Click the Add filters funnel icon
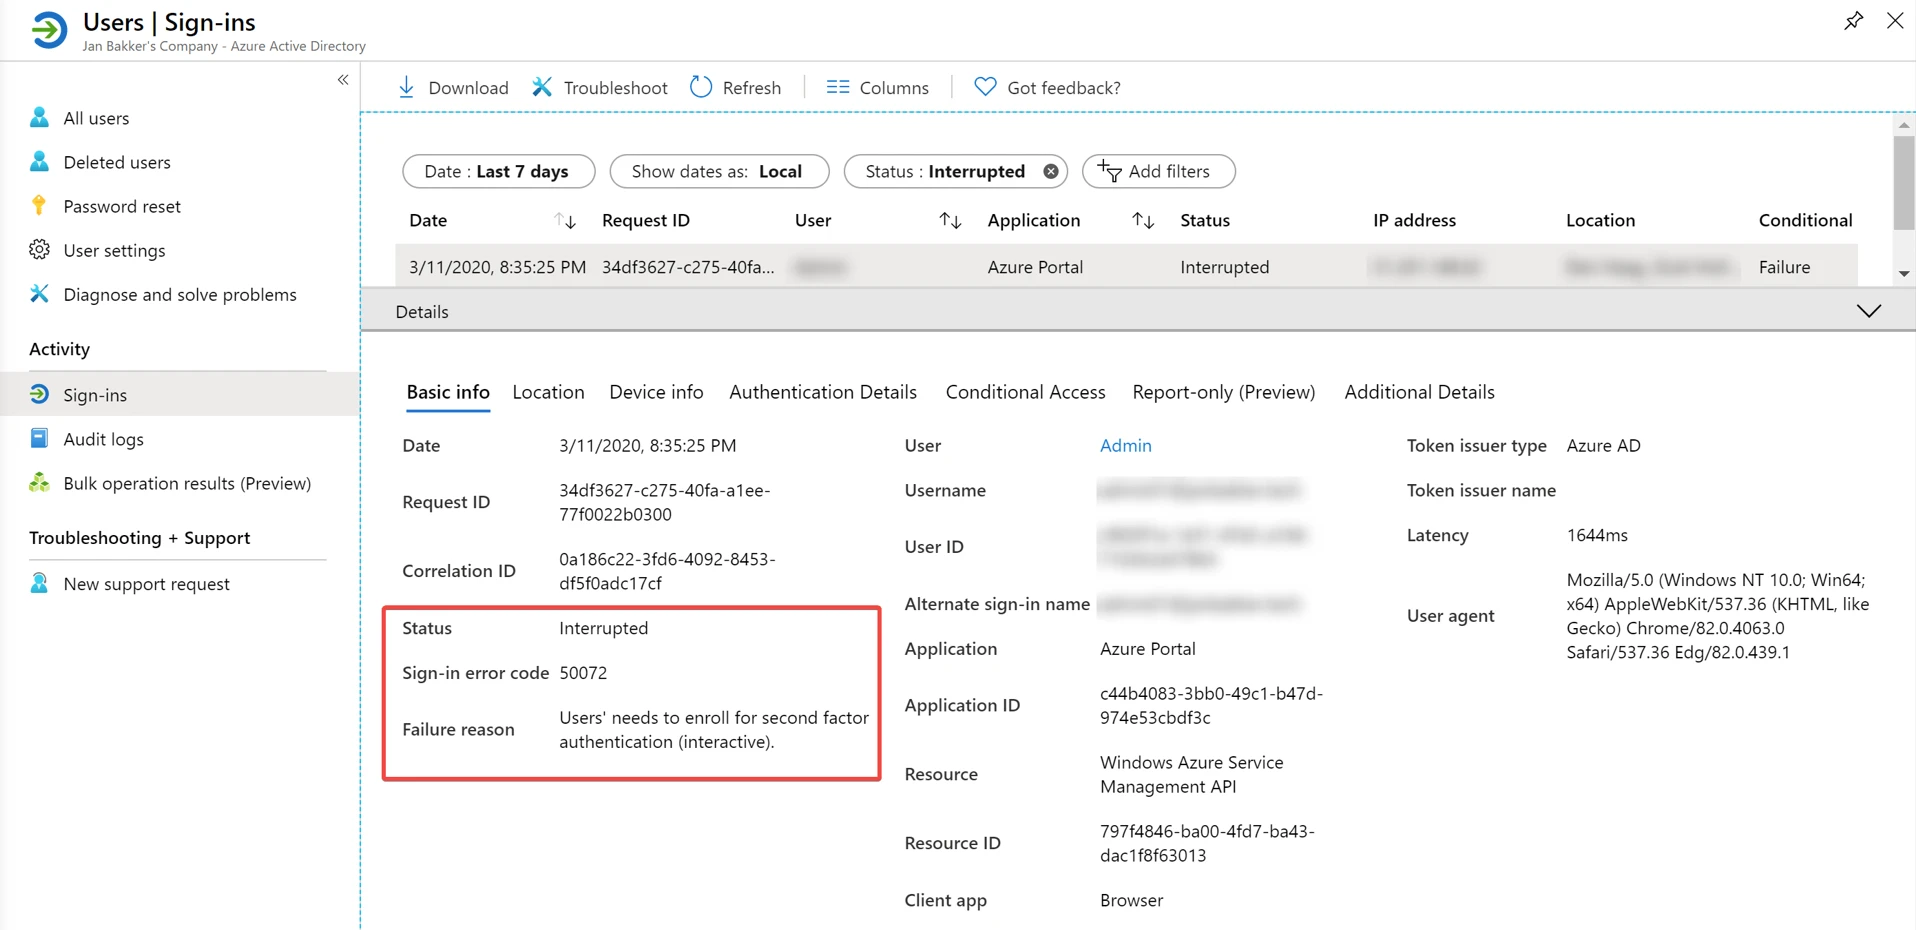Image resolution: width=1916 pixels, height=930 pixels. tap(1109, 171)
